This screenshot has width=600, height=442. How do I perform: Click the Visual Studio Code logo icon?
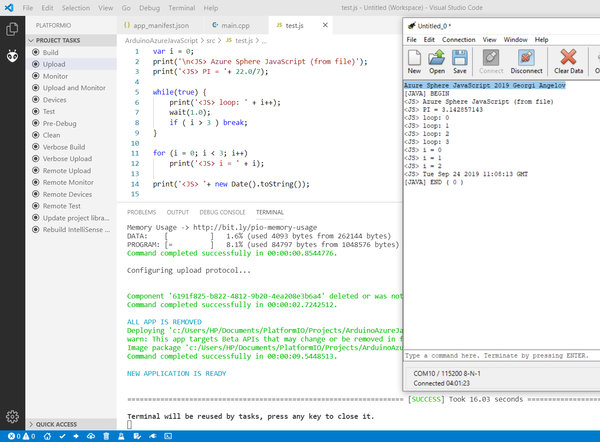(x=9, y=8)
